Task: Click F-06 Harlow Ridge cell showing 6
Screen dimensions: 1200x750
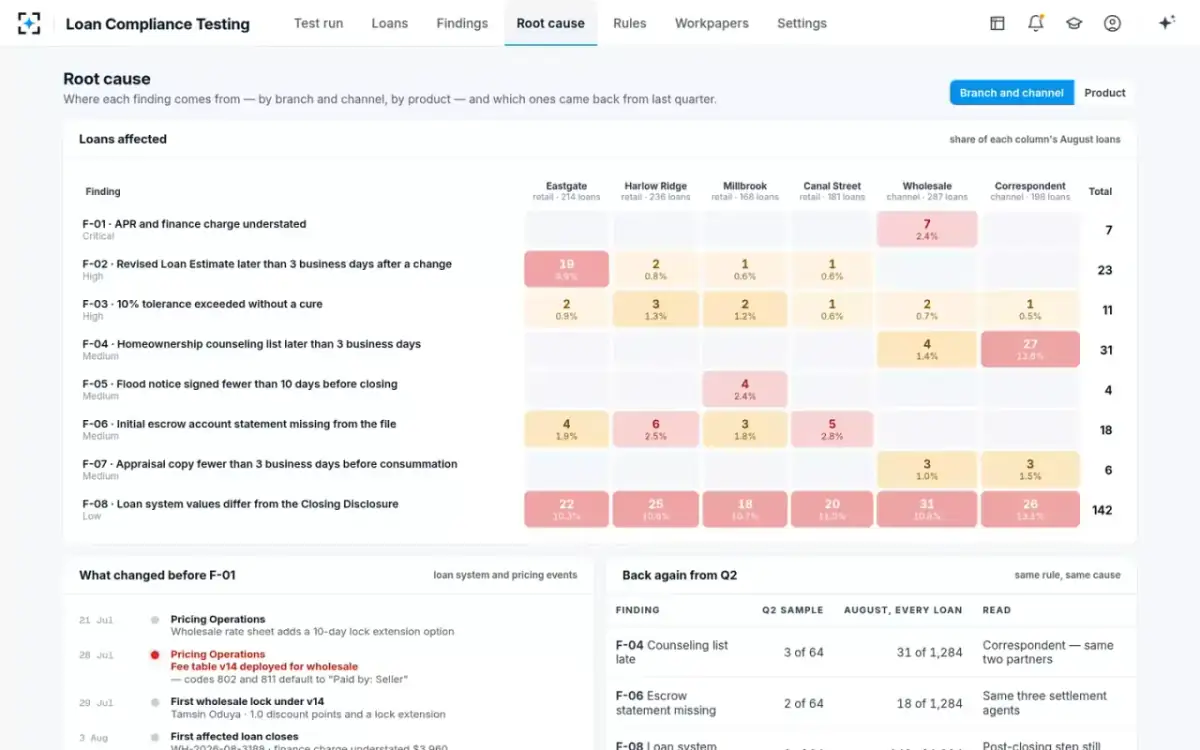Action: tap(655, 430)
